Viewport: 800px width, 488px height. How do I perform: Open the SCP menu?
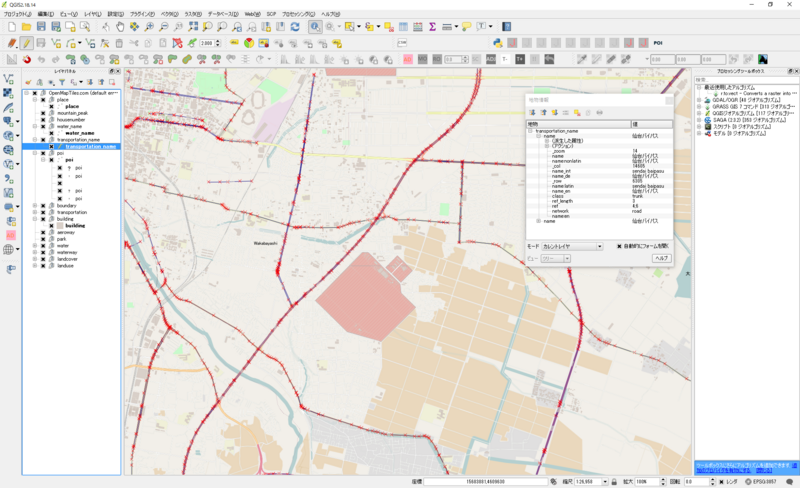[x=271, y=14]
